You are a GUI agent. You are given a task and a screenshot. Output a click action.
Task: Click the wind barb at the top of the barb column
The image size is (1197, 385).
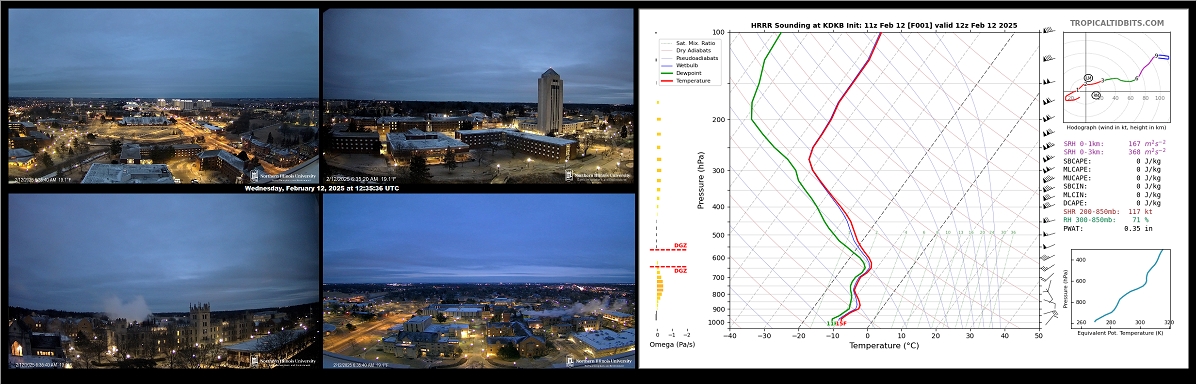click(1048, 31)
